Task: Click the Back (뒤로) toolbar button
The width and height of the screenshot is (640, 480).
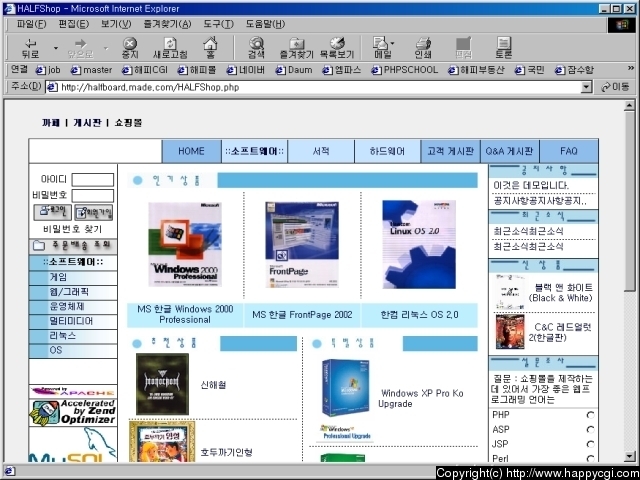Action: 31,48
